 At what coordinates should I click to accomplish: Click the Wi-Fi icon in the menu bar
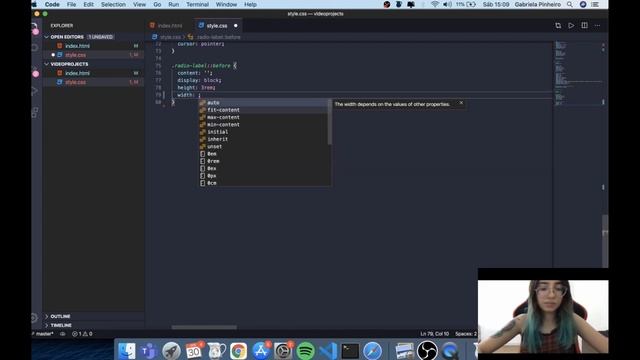pyautogui.click(x=435, y=4)
